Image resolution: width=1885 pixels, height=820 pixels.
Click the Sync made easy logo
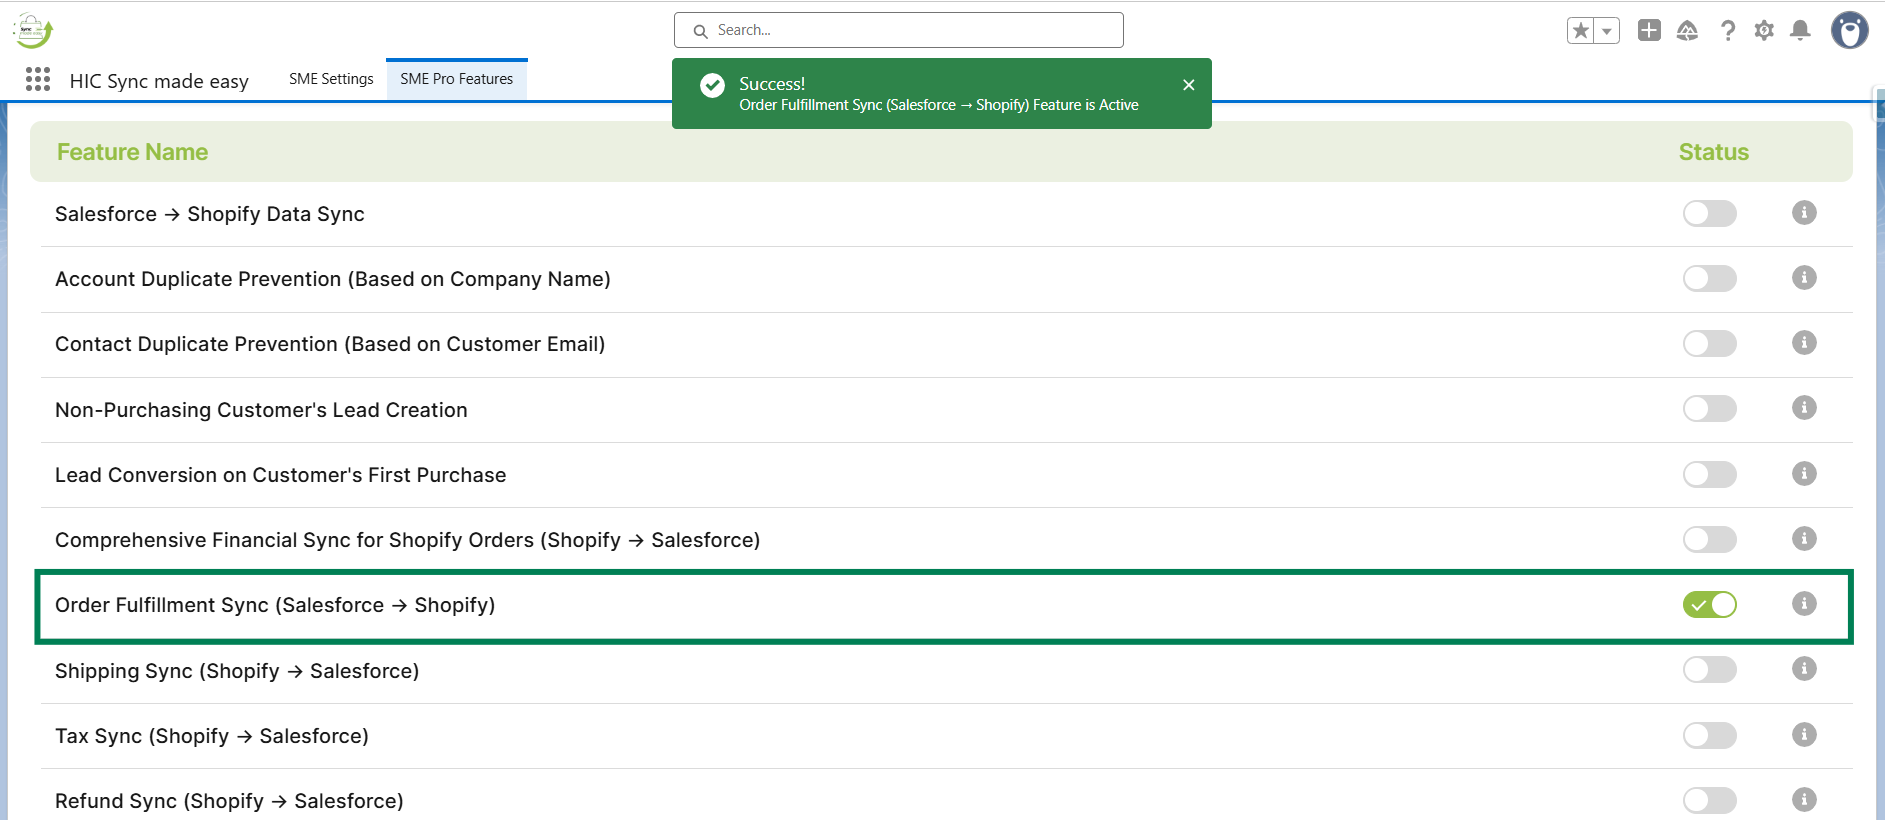[x=32, y=31]
